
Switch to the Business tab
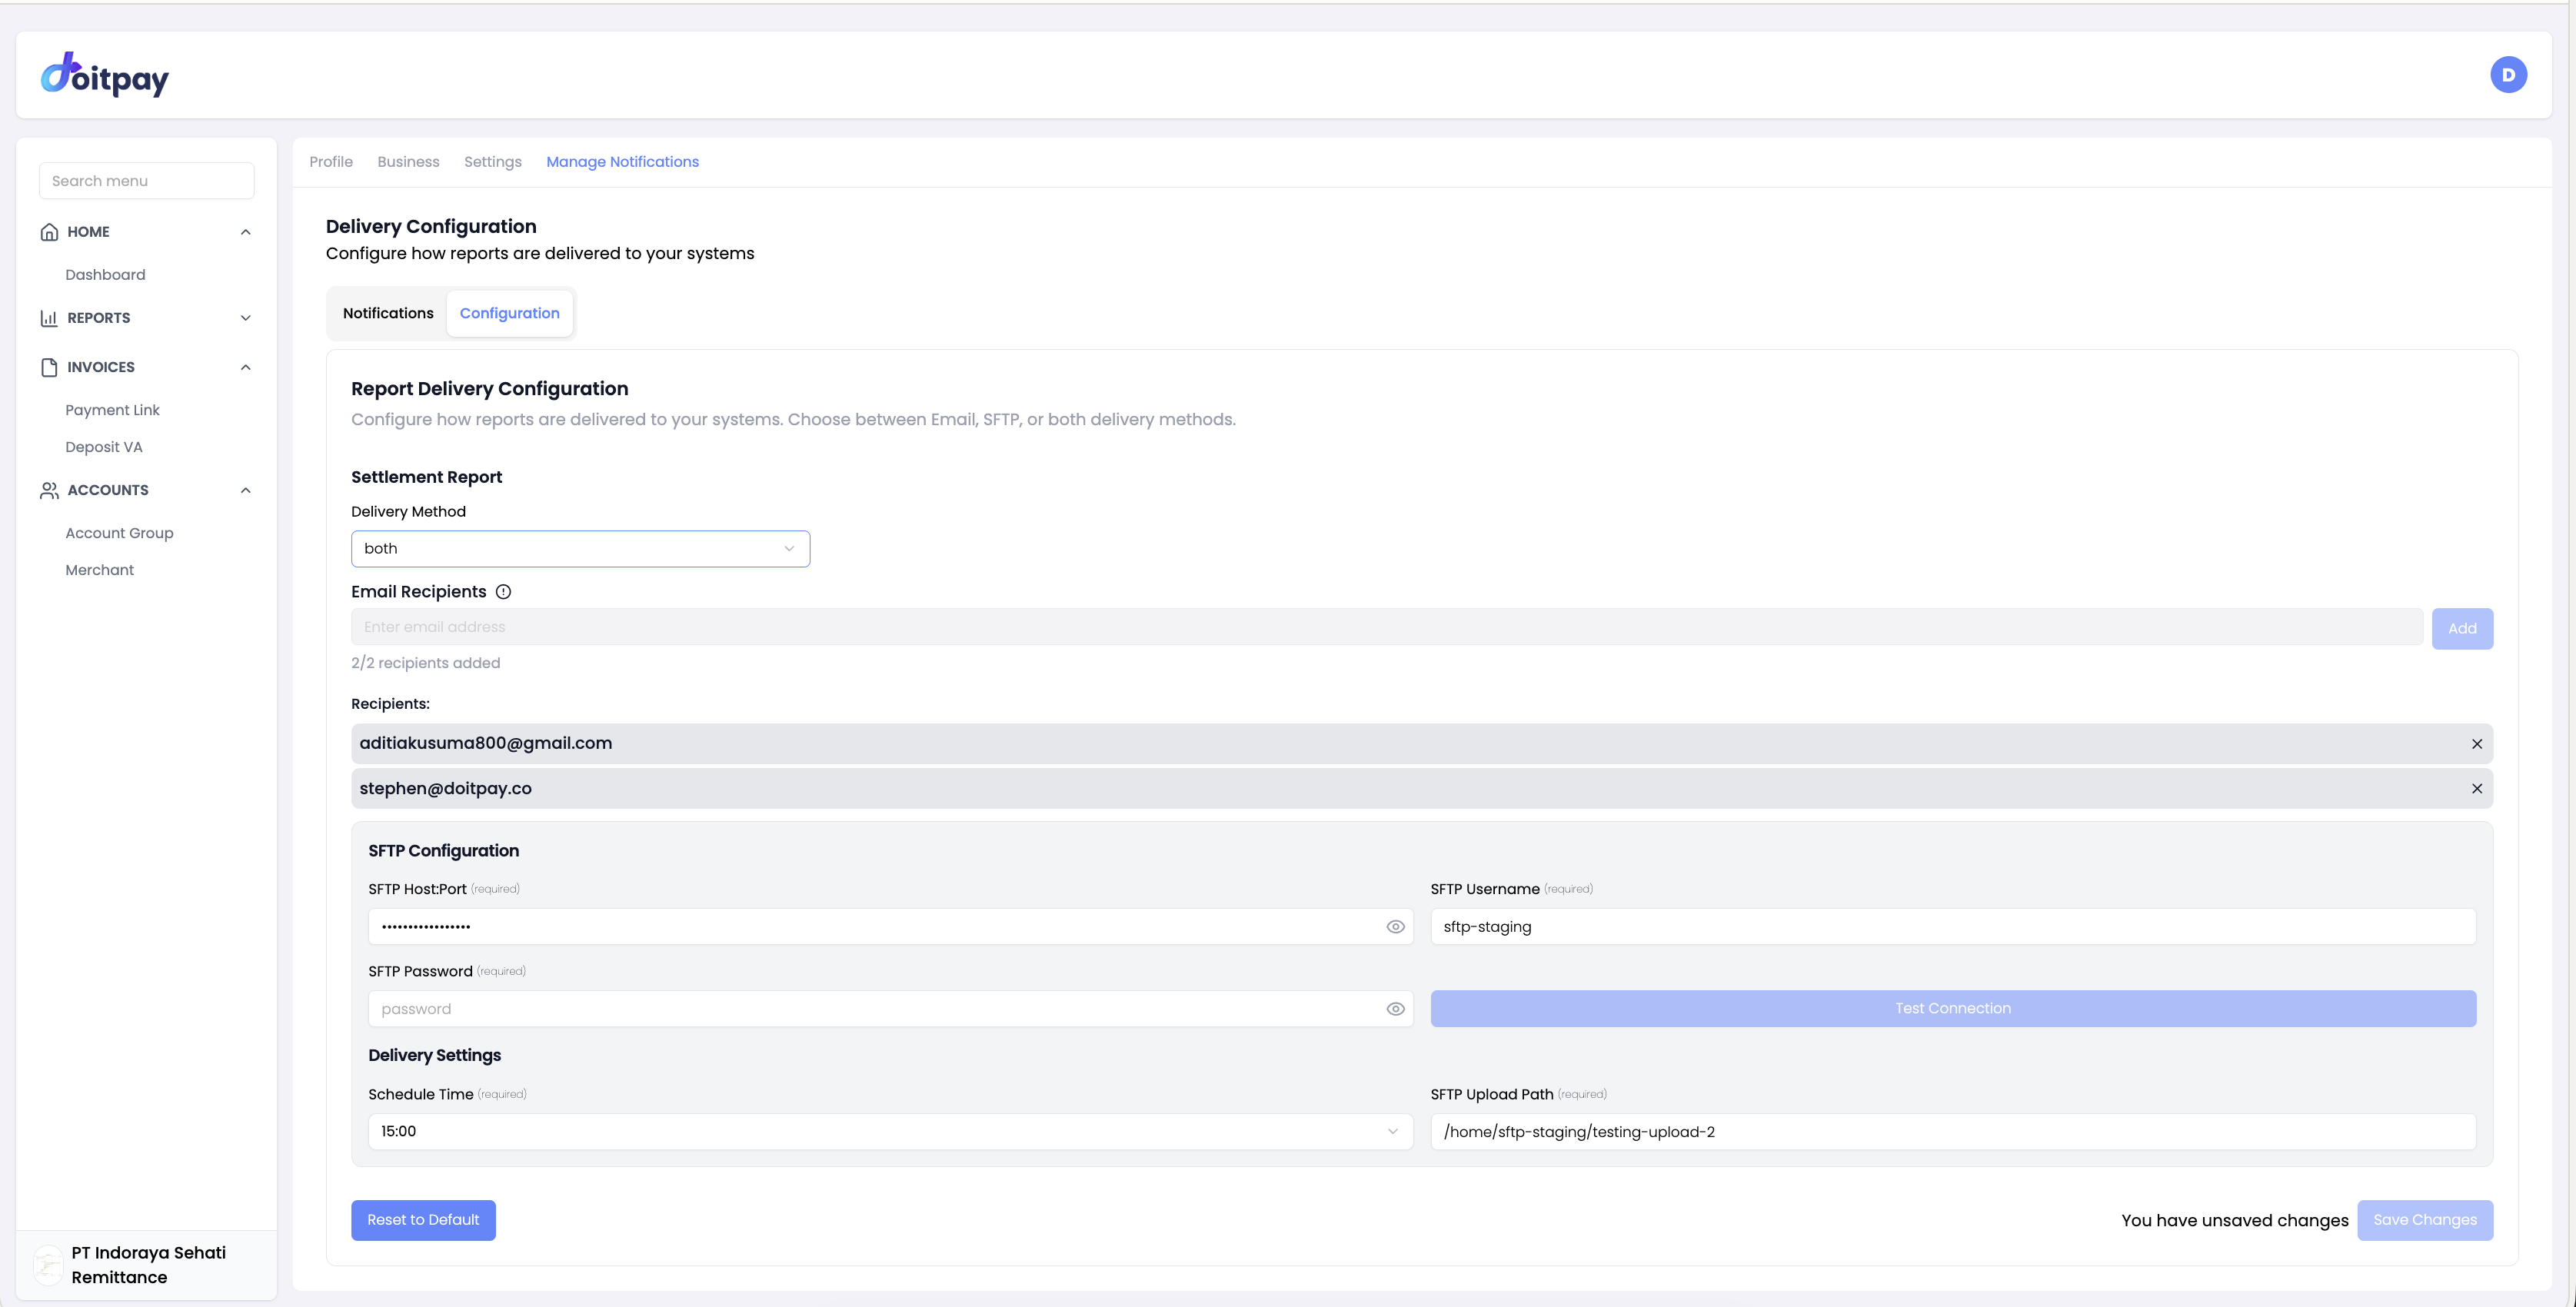(408, 162)
